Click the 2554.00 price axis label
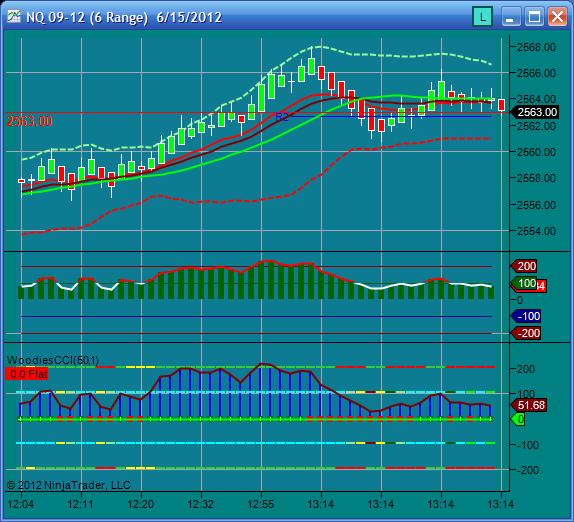 click(536, 231)
